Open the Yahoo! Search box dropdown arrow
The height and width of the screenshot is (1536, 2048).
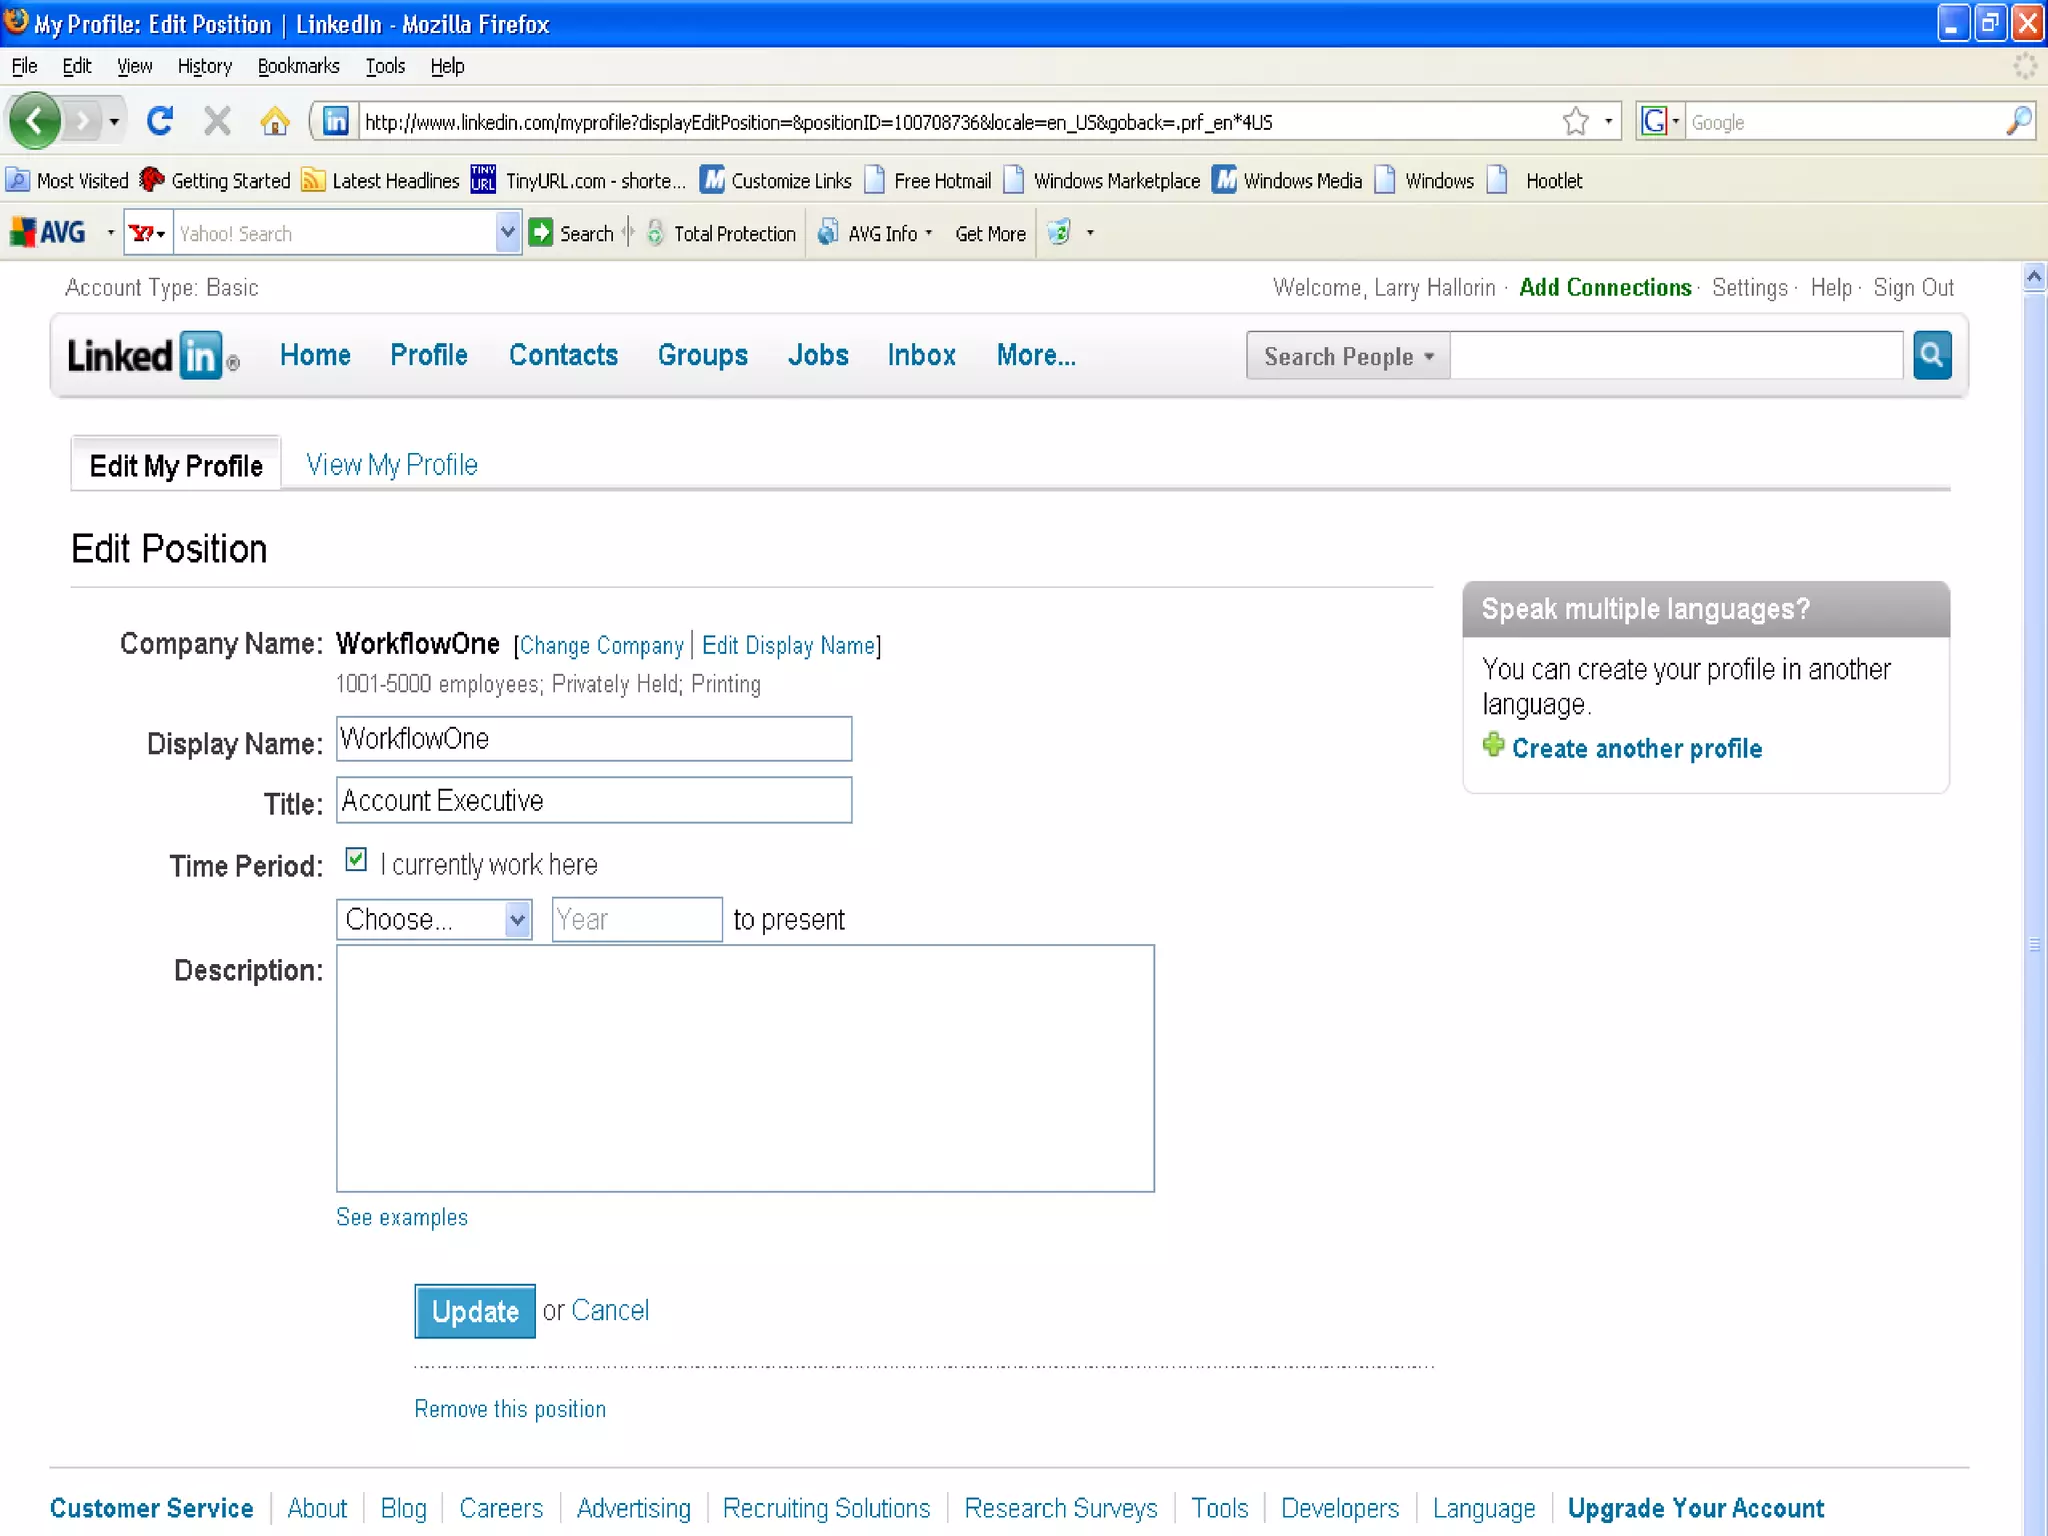(508, 233)
